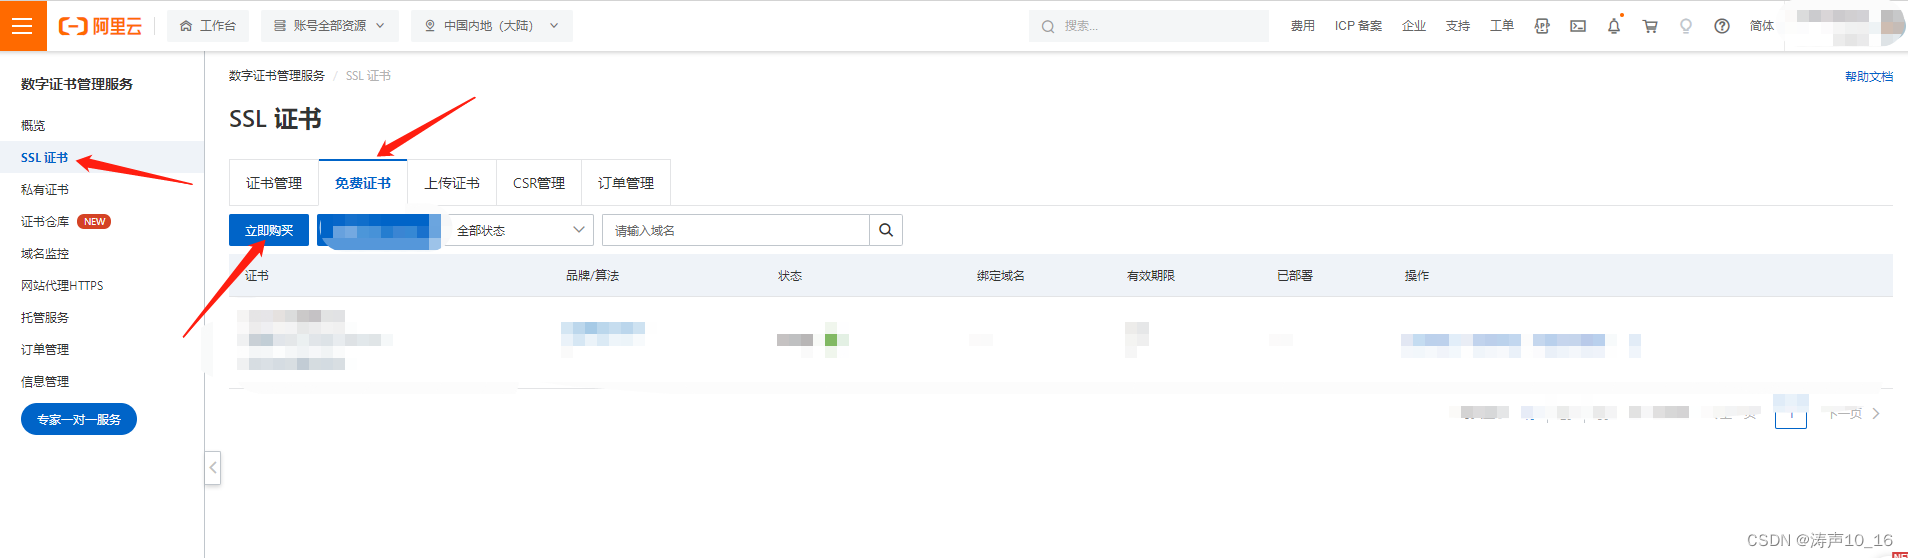Expand the 账号全部资源 dropdown
1908x558 pixels.
[330, 26]
